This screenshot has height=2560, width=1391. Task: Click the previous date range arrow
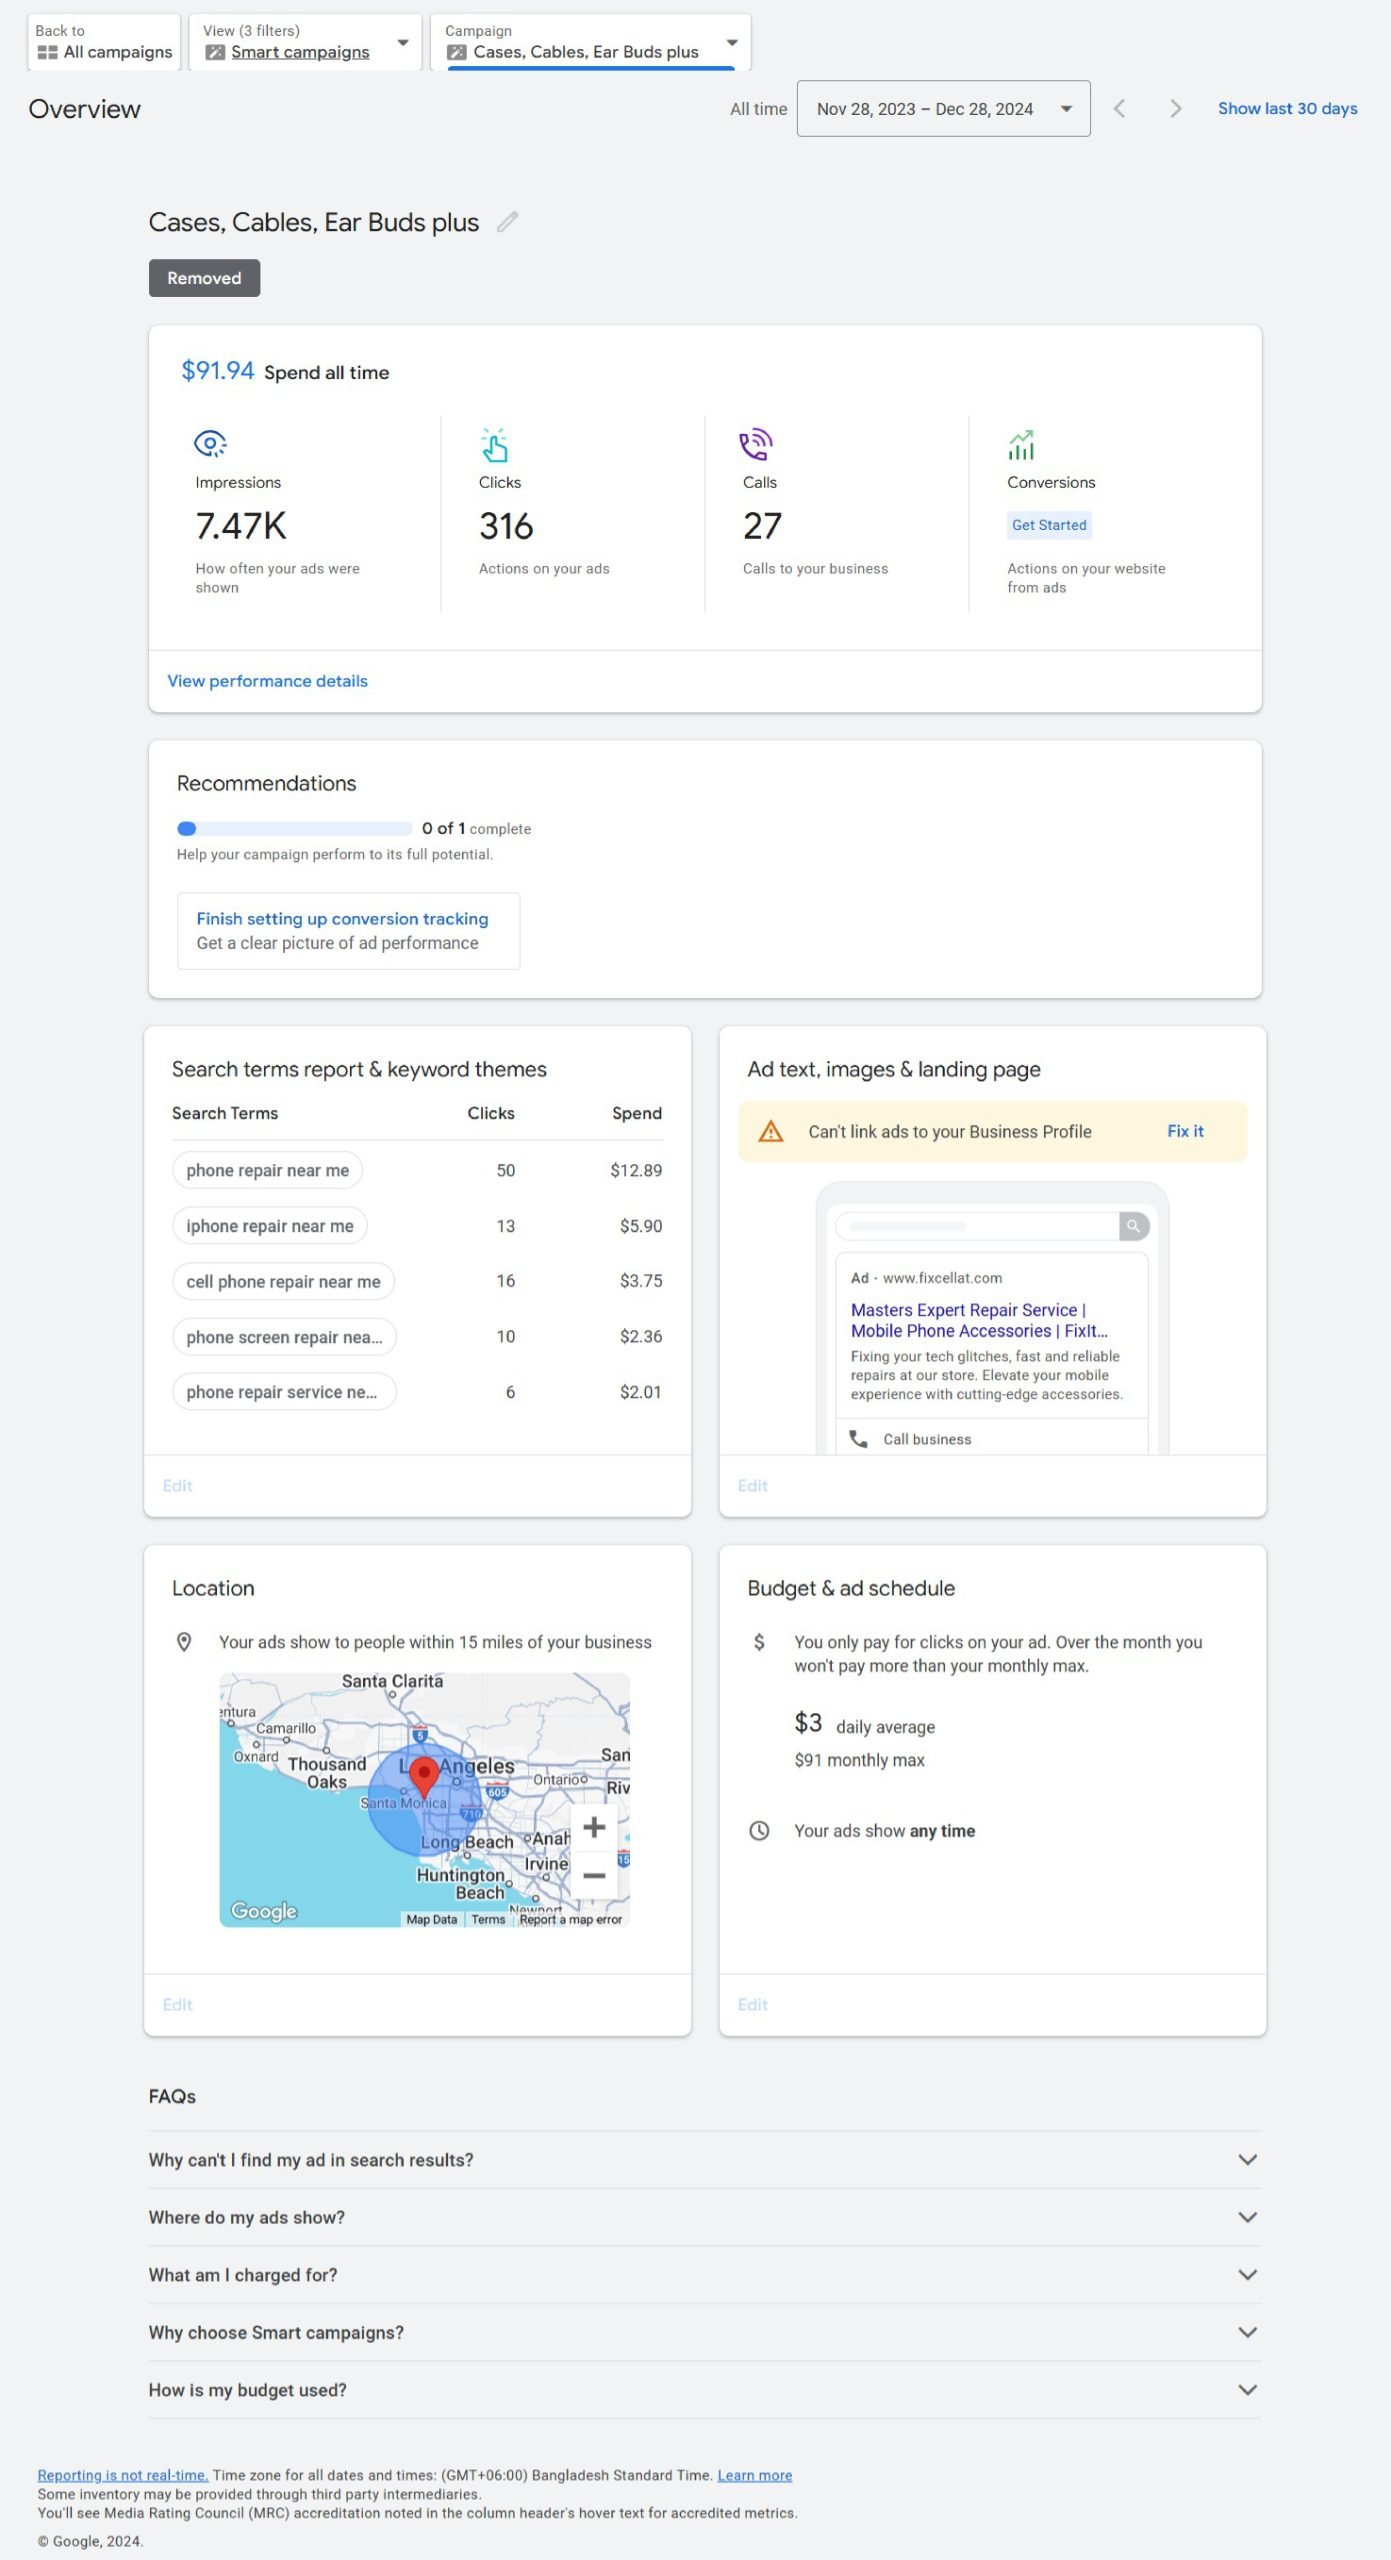coord(1120,109)
